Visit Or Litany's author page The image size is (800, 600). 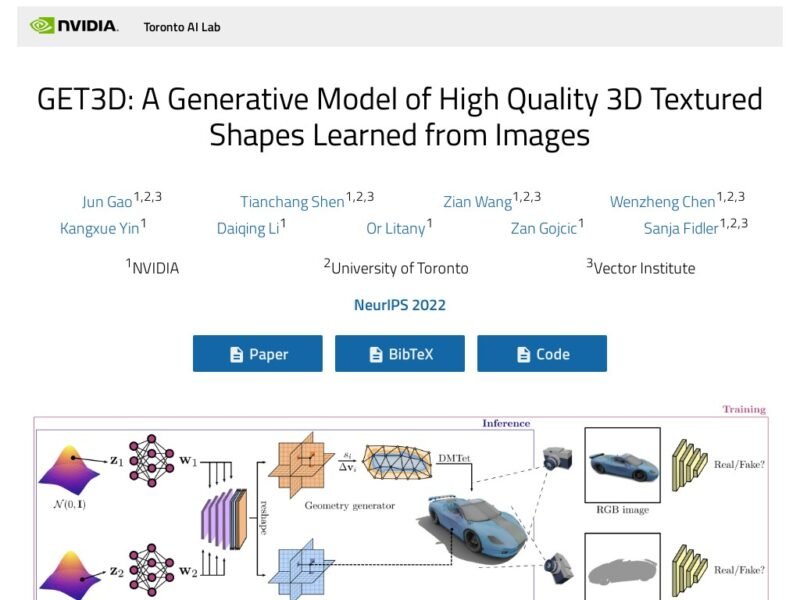pos(395,229)
